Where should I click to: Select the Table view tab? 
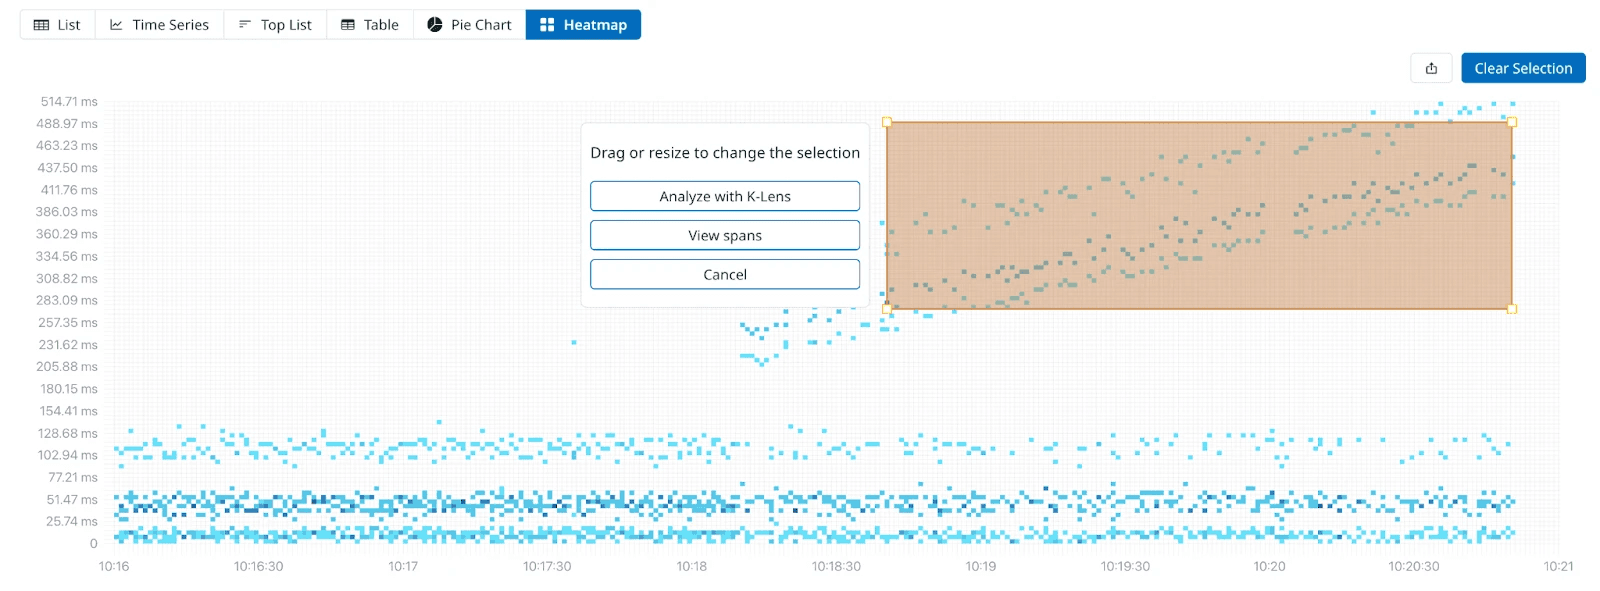tap(370, 25)
